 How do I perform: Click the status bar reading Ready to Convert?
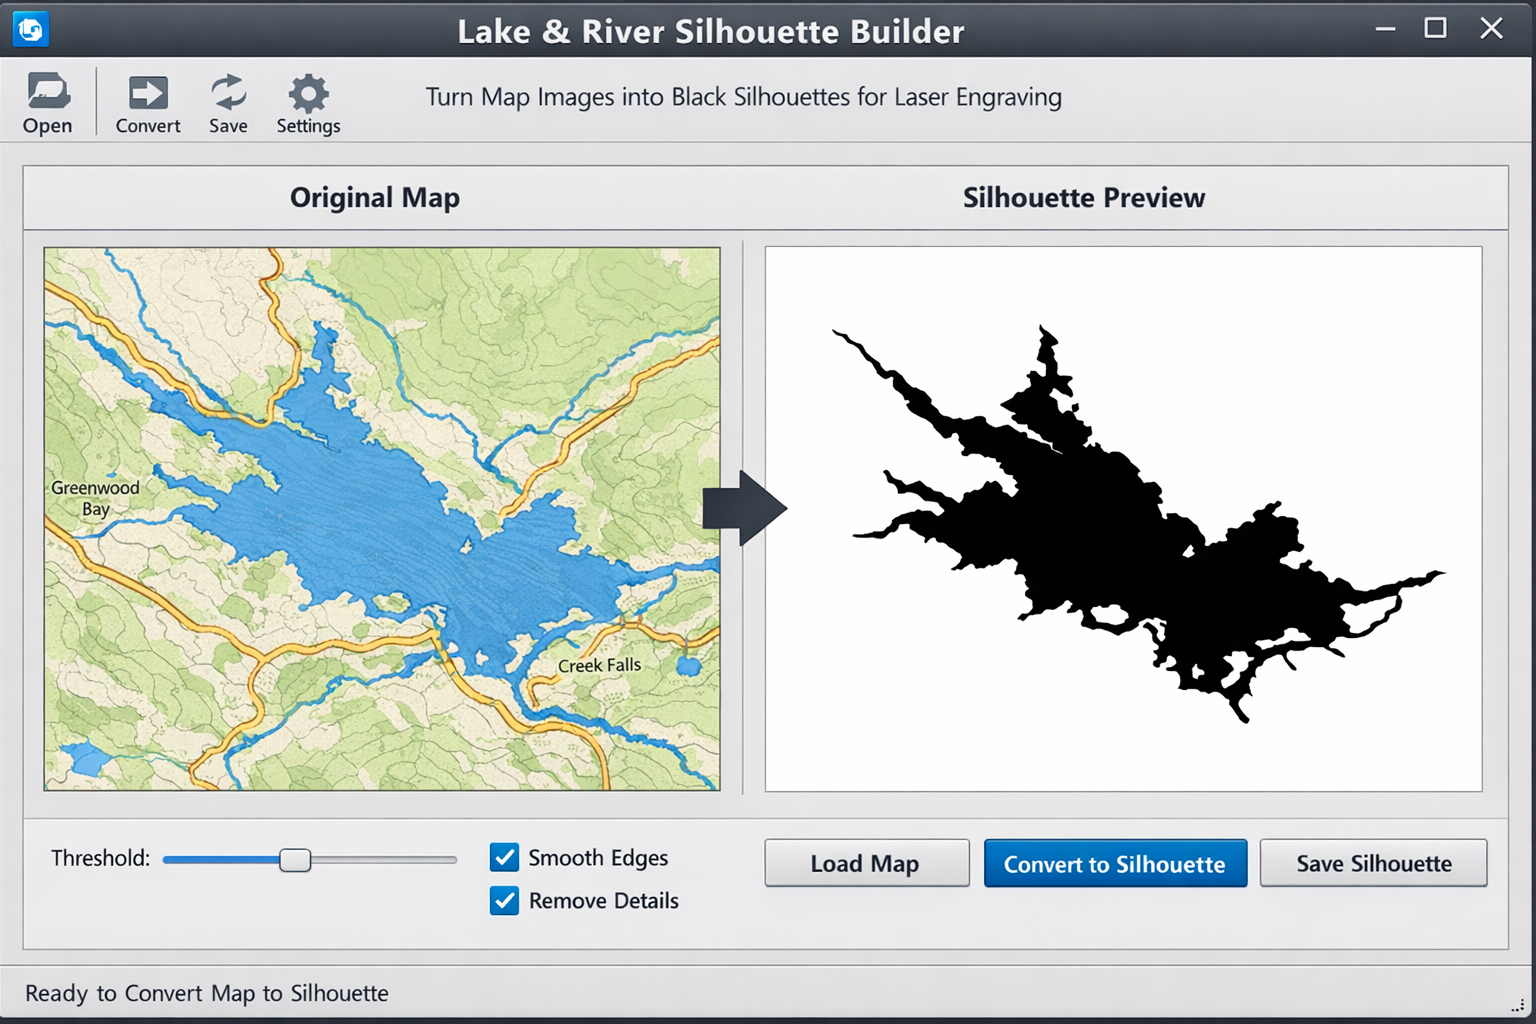(x=208, y=993)
